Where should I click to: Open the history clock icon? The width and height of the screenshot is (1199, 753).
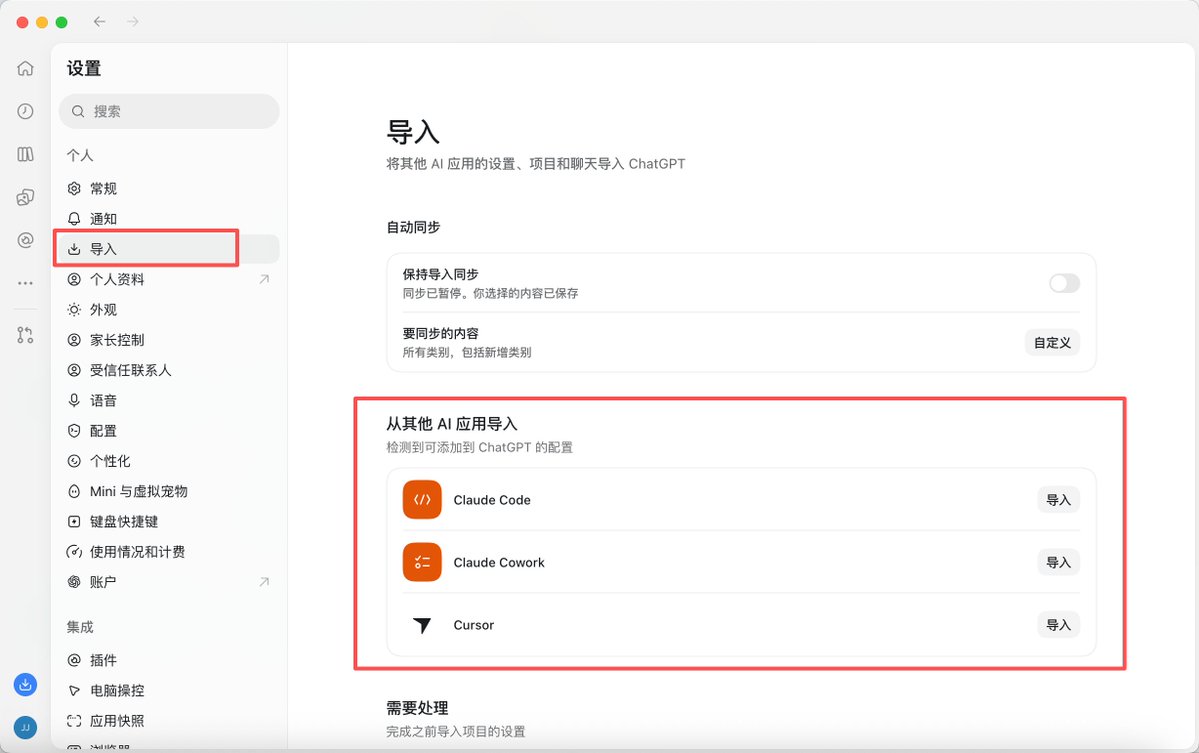(25, 112)
